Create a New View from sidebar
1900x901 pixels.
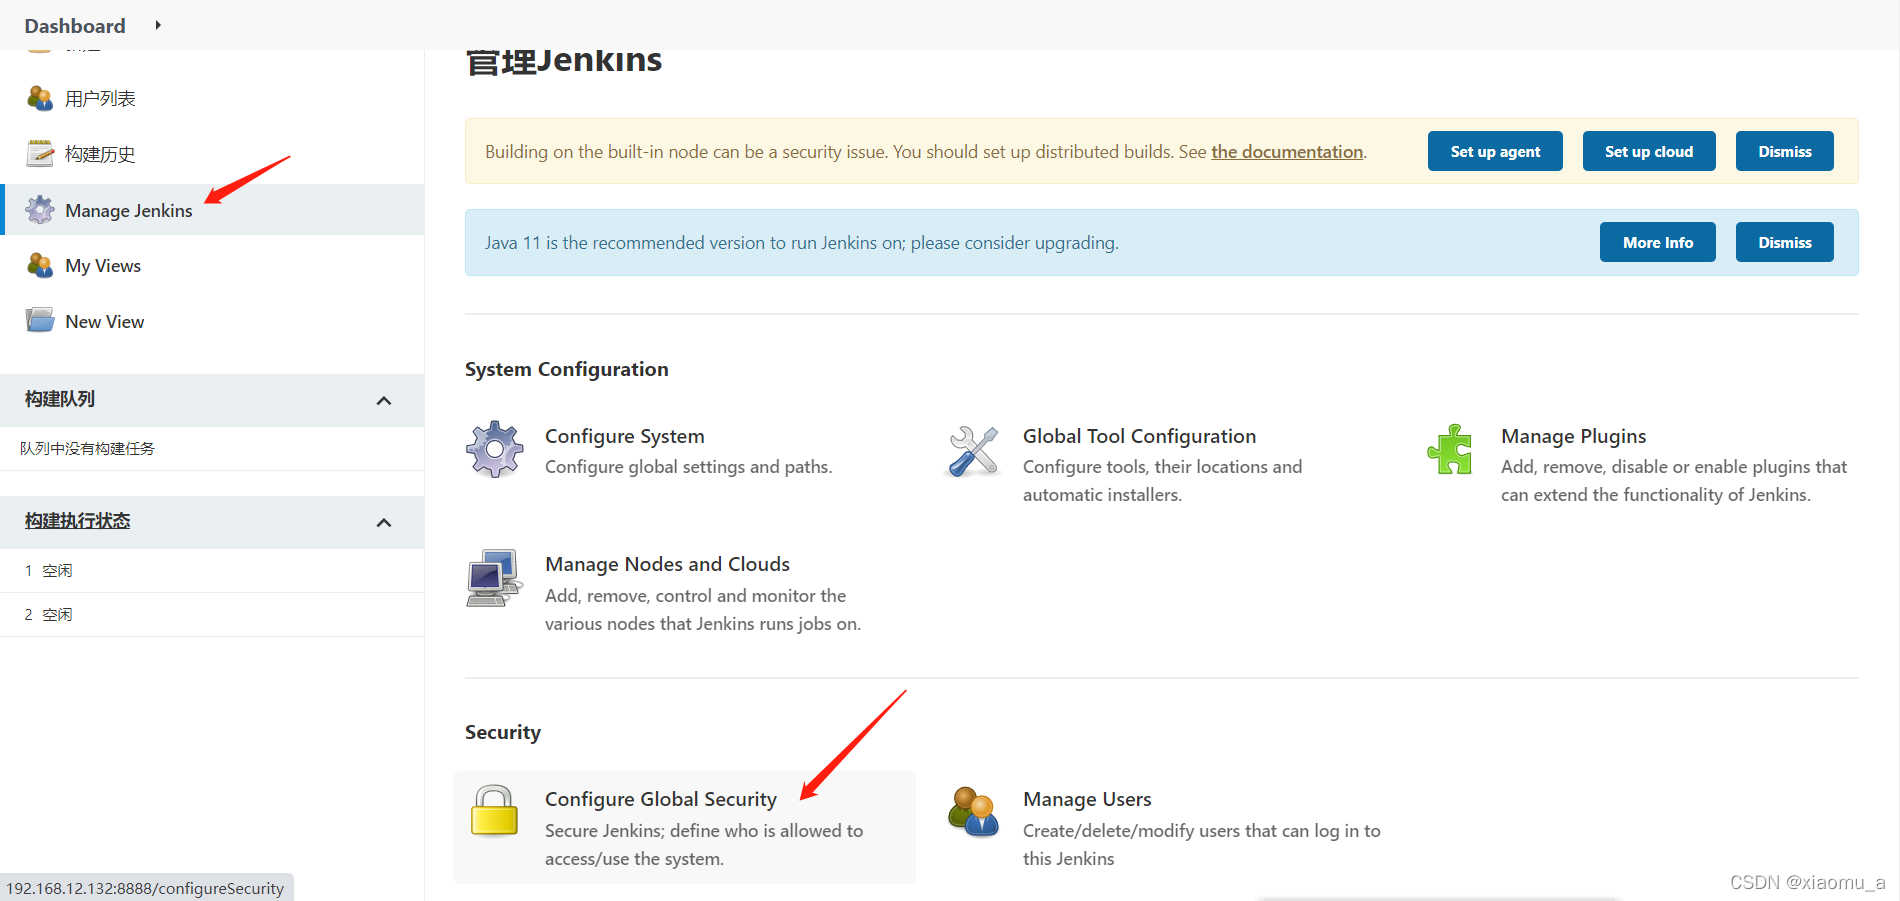pyautogui.click(x=105, y=322)
